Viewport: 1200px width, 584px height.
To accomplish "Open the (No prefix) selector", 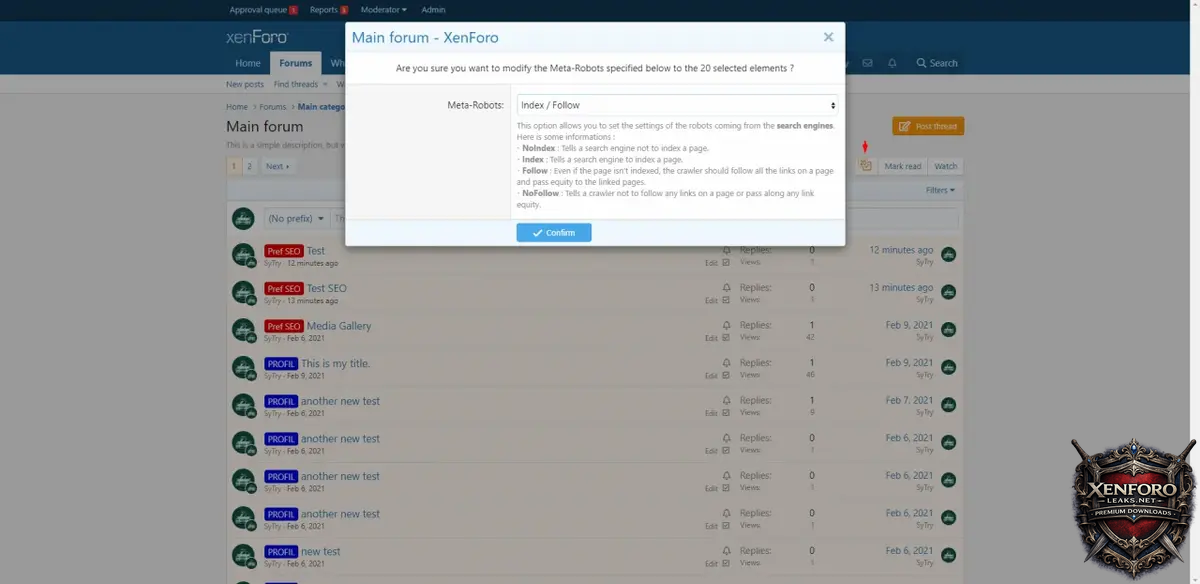I will click(x=295, y=218).
